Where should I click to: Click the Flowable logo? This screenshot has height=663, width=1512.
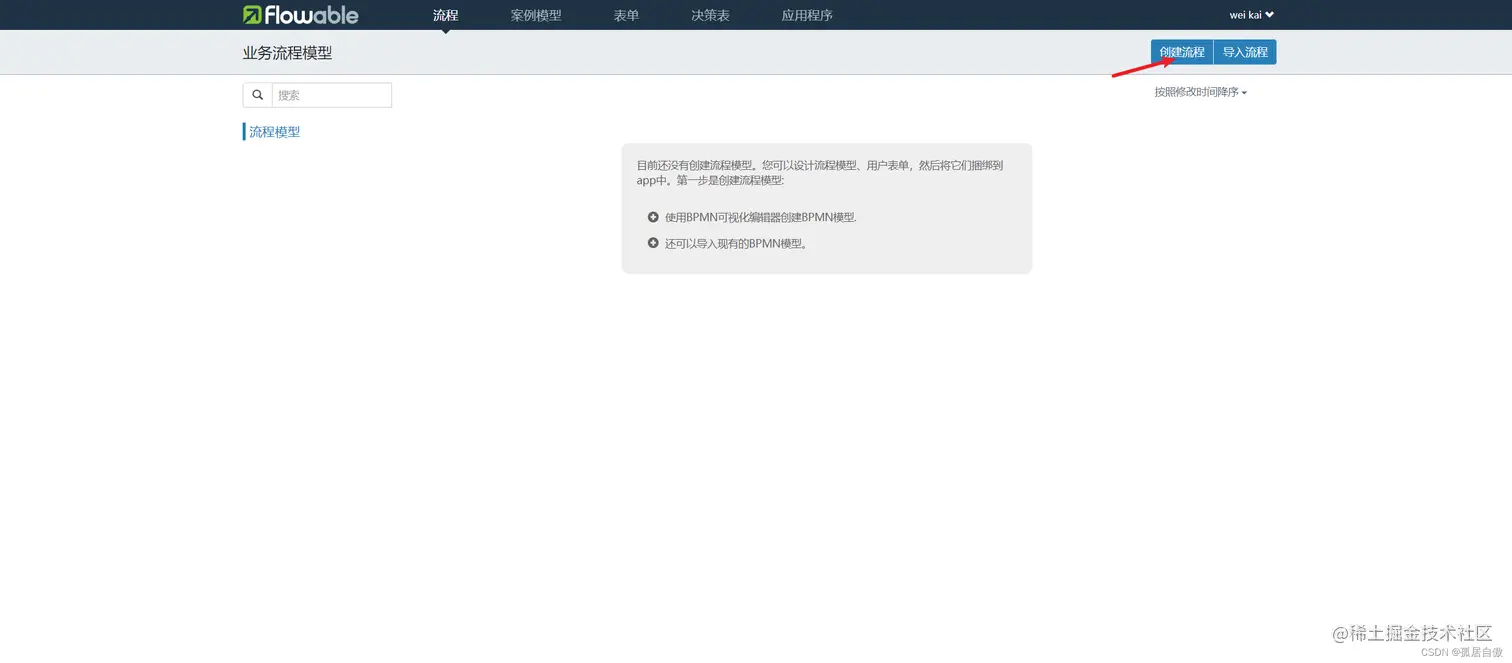tap(300, 15)
